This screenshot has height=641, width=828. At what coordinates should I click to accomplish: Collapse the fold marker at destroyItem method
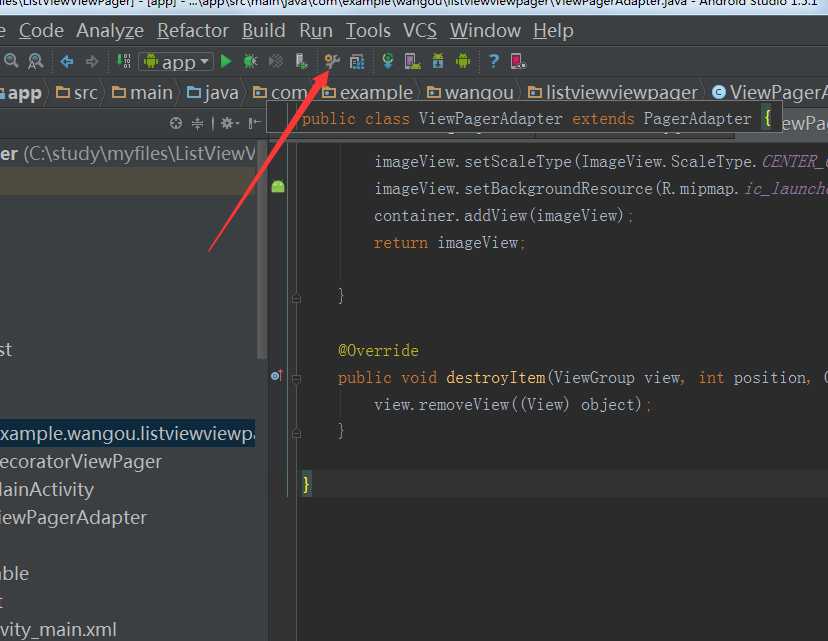pos(296,378)
